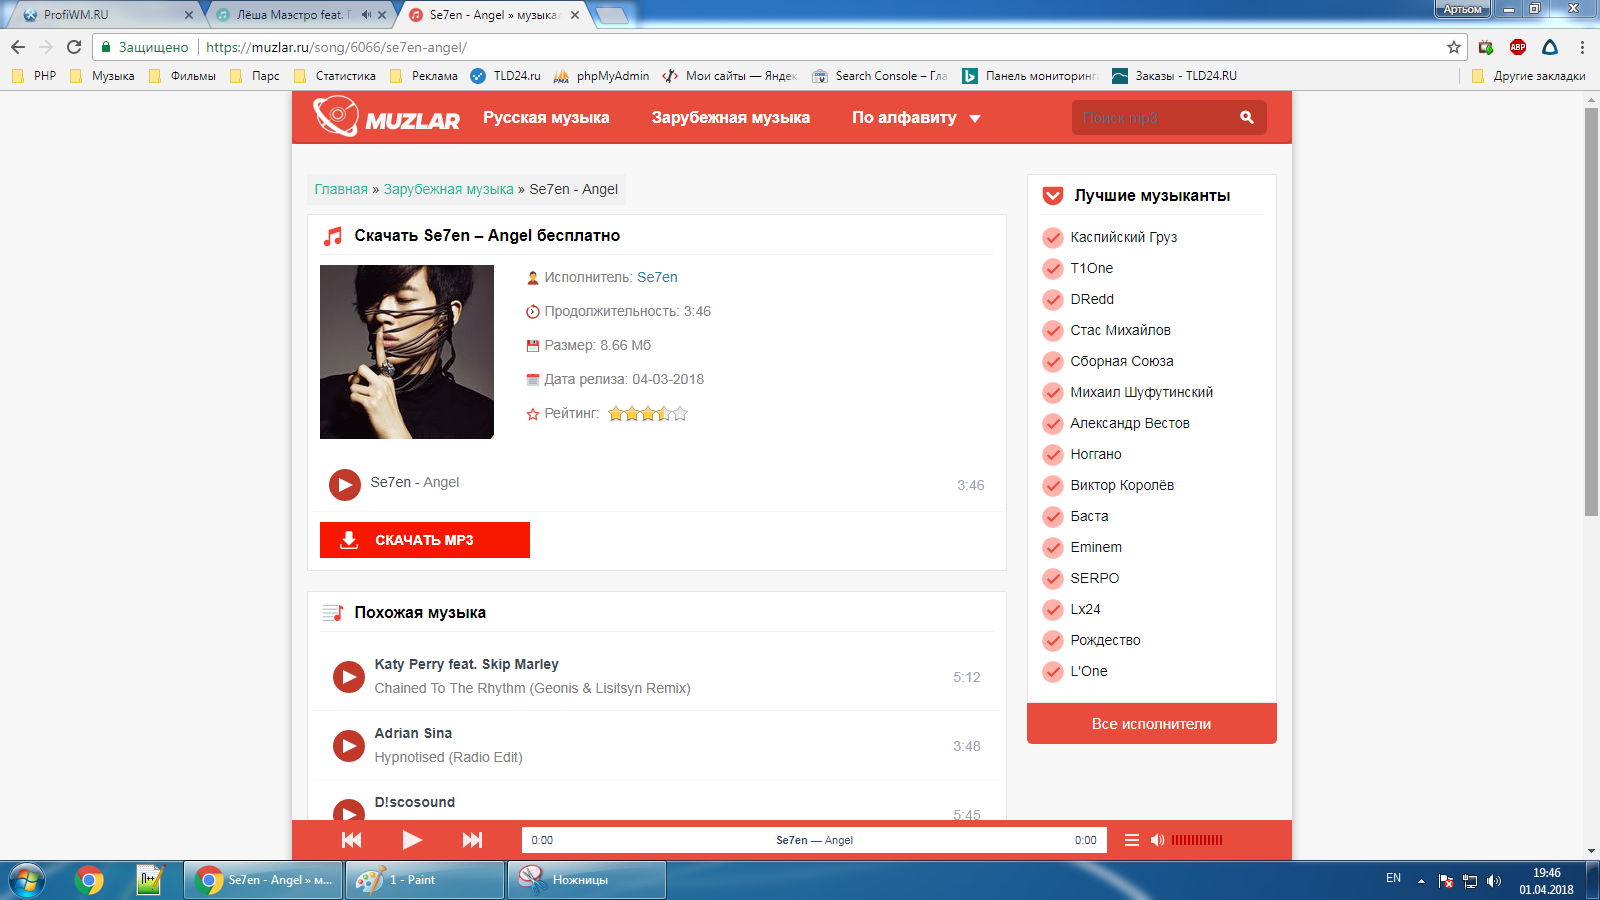The width and height of the screenshot is (1600, 900).
Task: Show hidden system tray icons
Action: (x=1421, y=881)
